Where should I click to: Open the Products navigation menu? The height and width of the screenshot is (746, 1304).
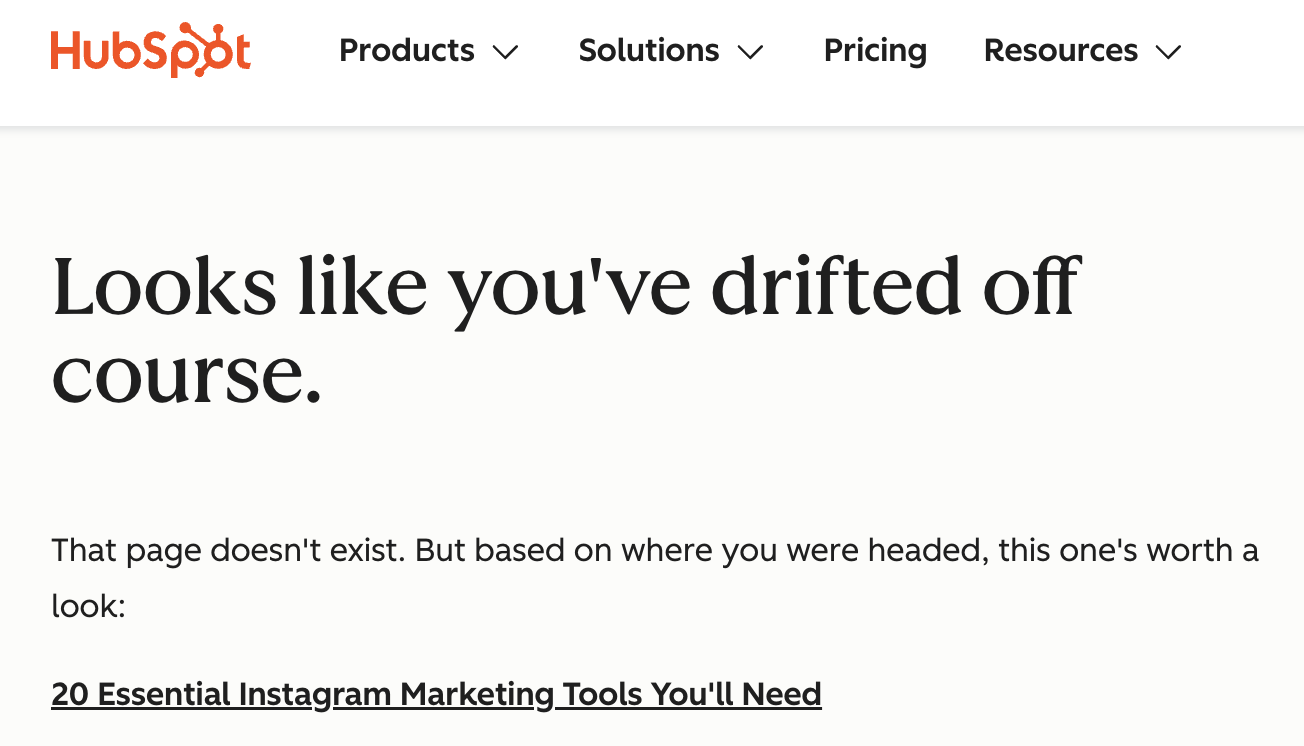pos(407,50)
